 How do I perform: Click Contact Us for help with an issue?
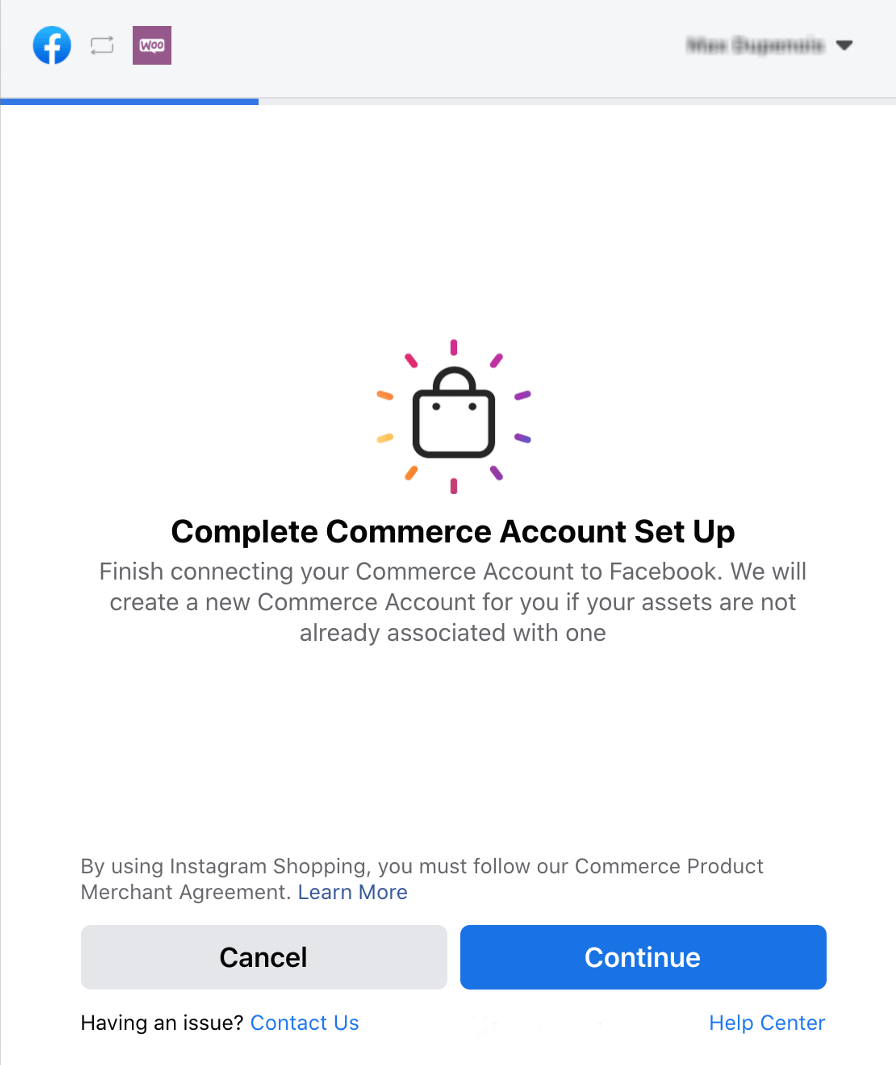click(304, 1023)
